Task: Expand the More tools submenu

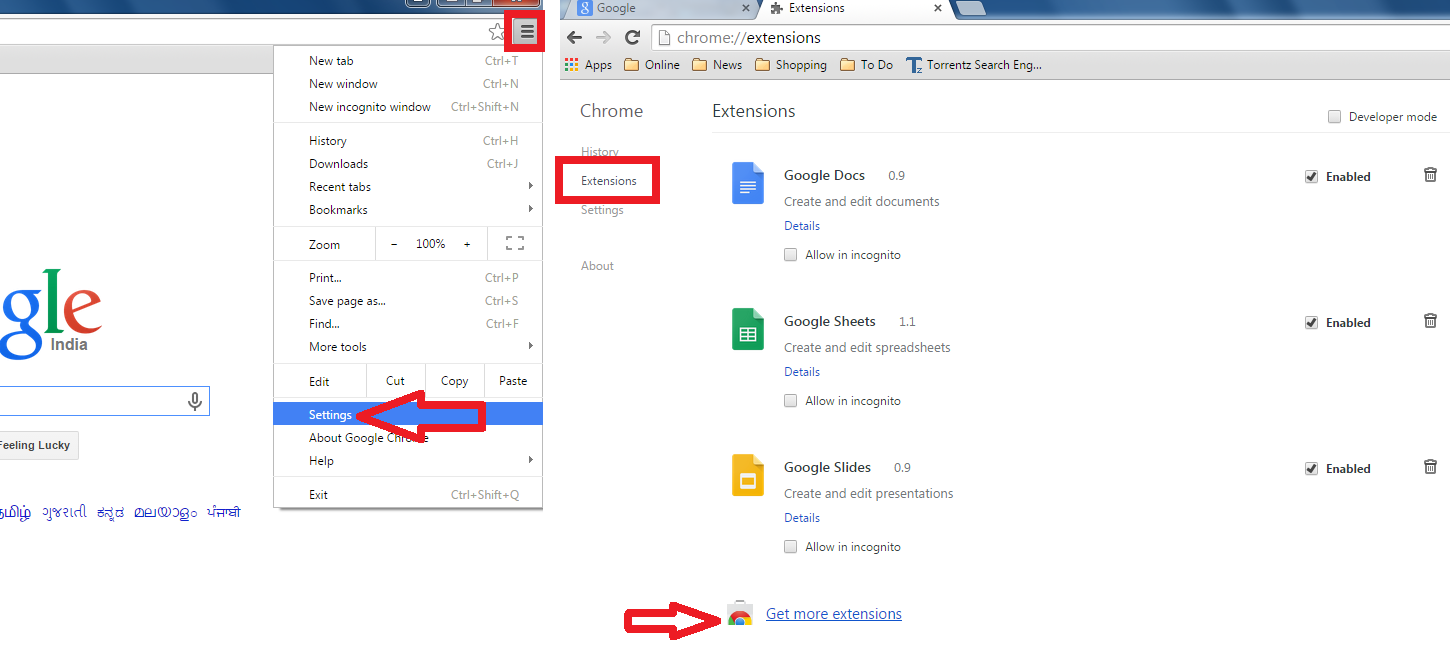Action: click(337, 346)
